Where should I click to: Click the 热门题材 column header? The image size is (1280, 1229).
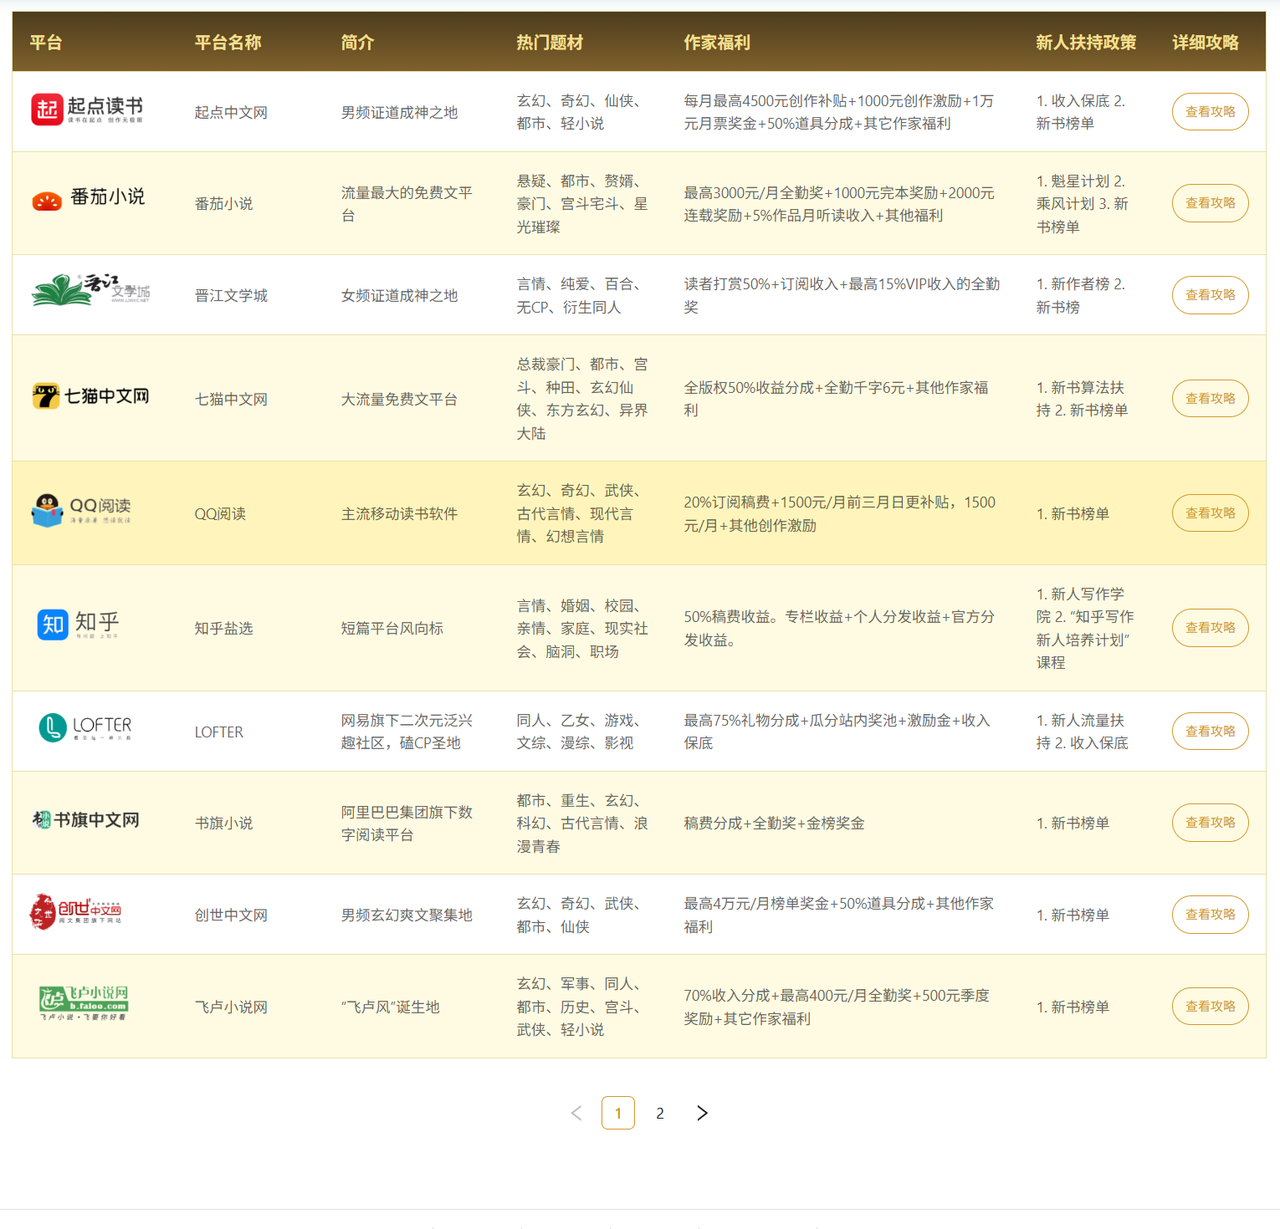pos(550,42)
